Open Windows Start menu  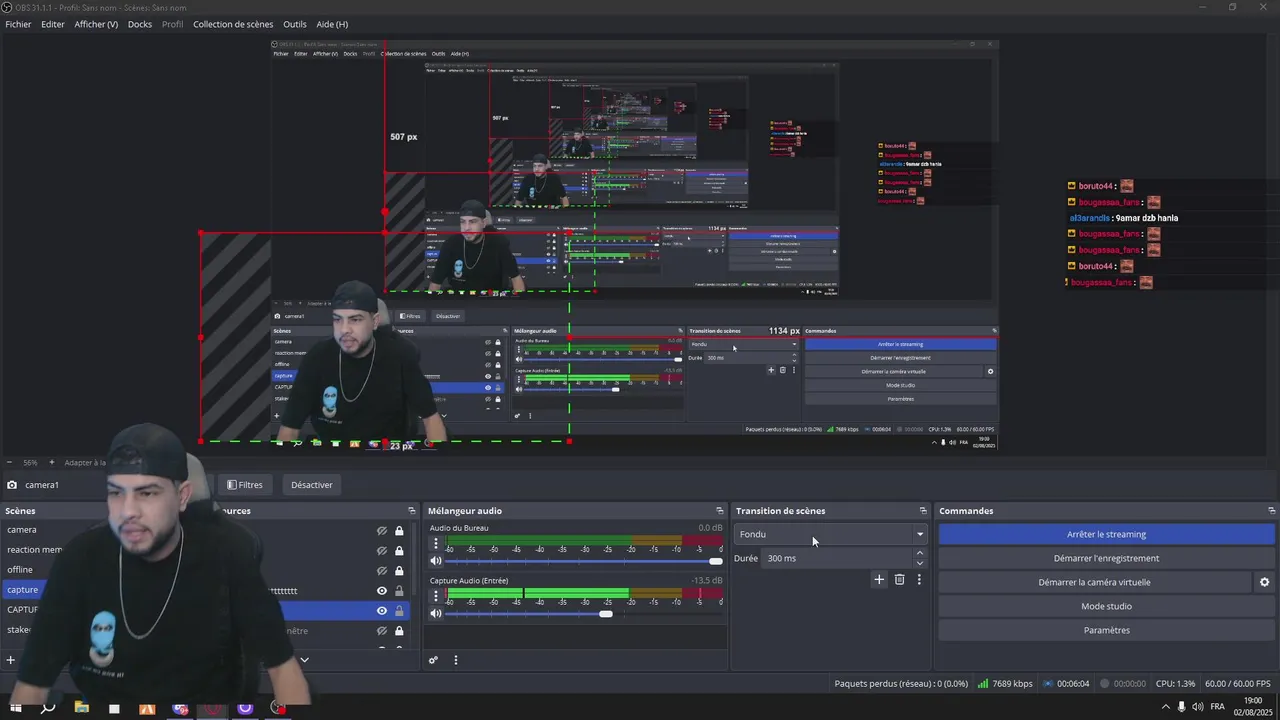click(15, 708)
